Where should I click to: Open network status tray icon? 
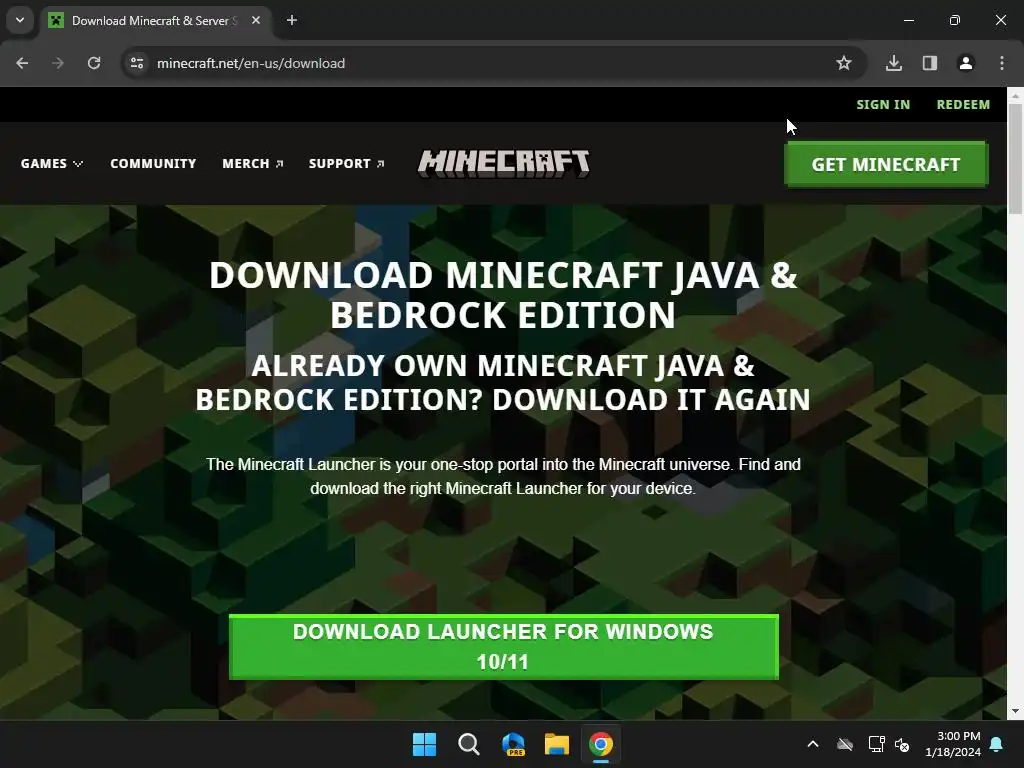coord(876,744)
